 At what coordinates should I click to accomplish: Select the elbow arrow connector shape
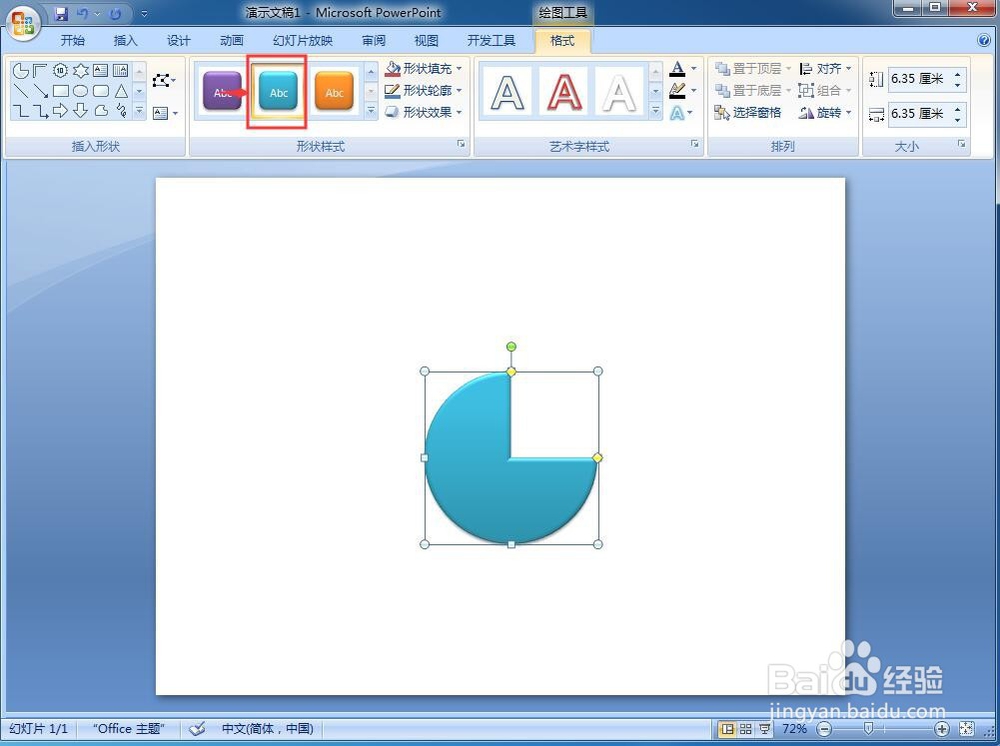point(40,111)
